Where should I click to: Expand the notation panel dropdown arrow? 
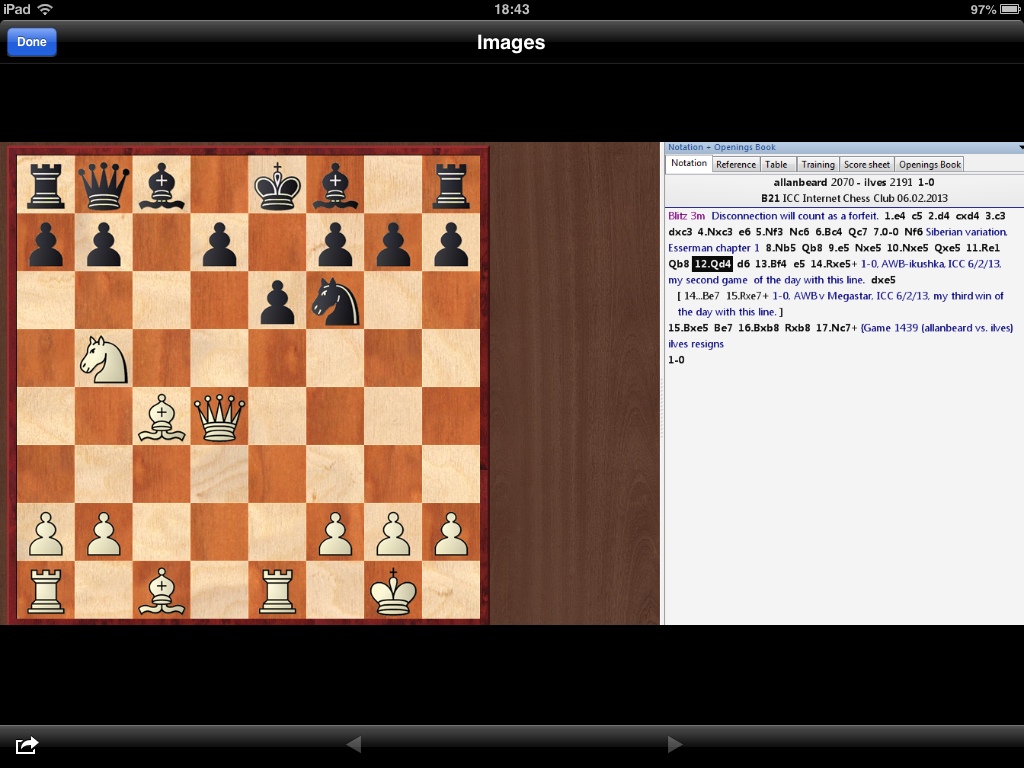point(1020,148)
